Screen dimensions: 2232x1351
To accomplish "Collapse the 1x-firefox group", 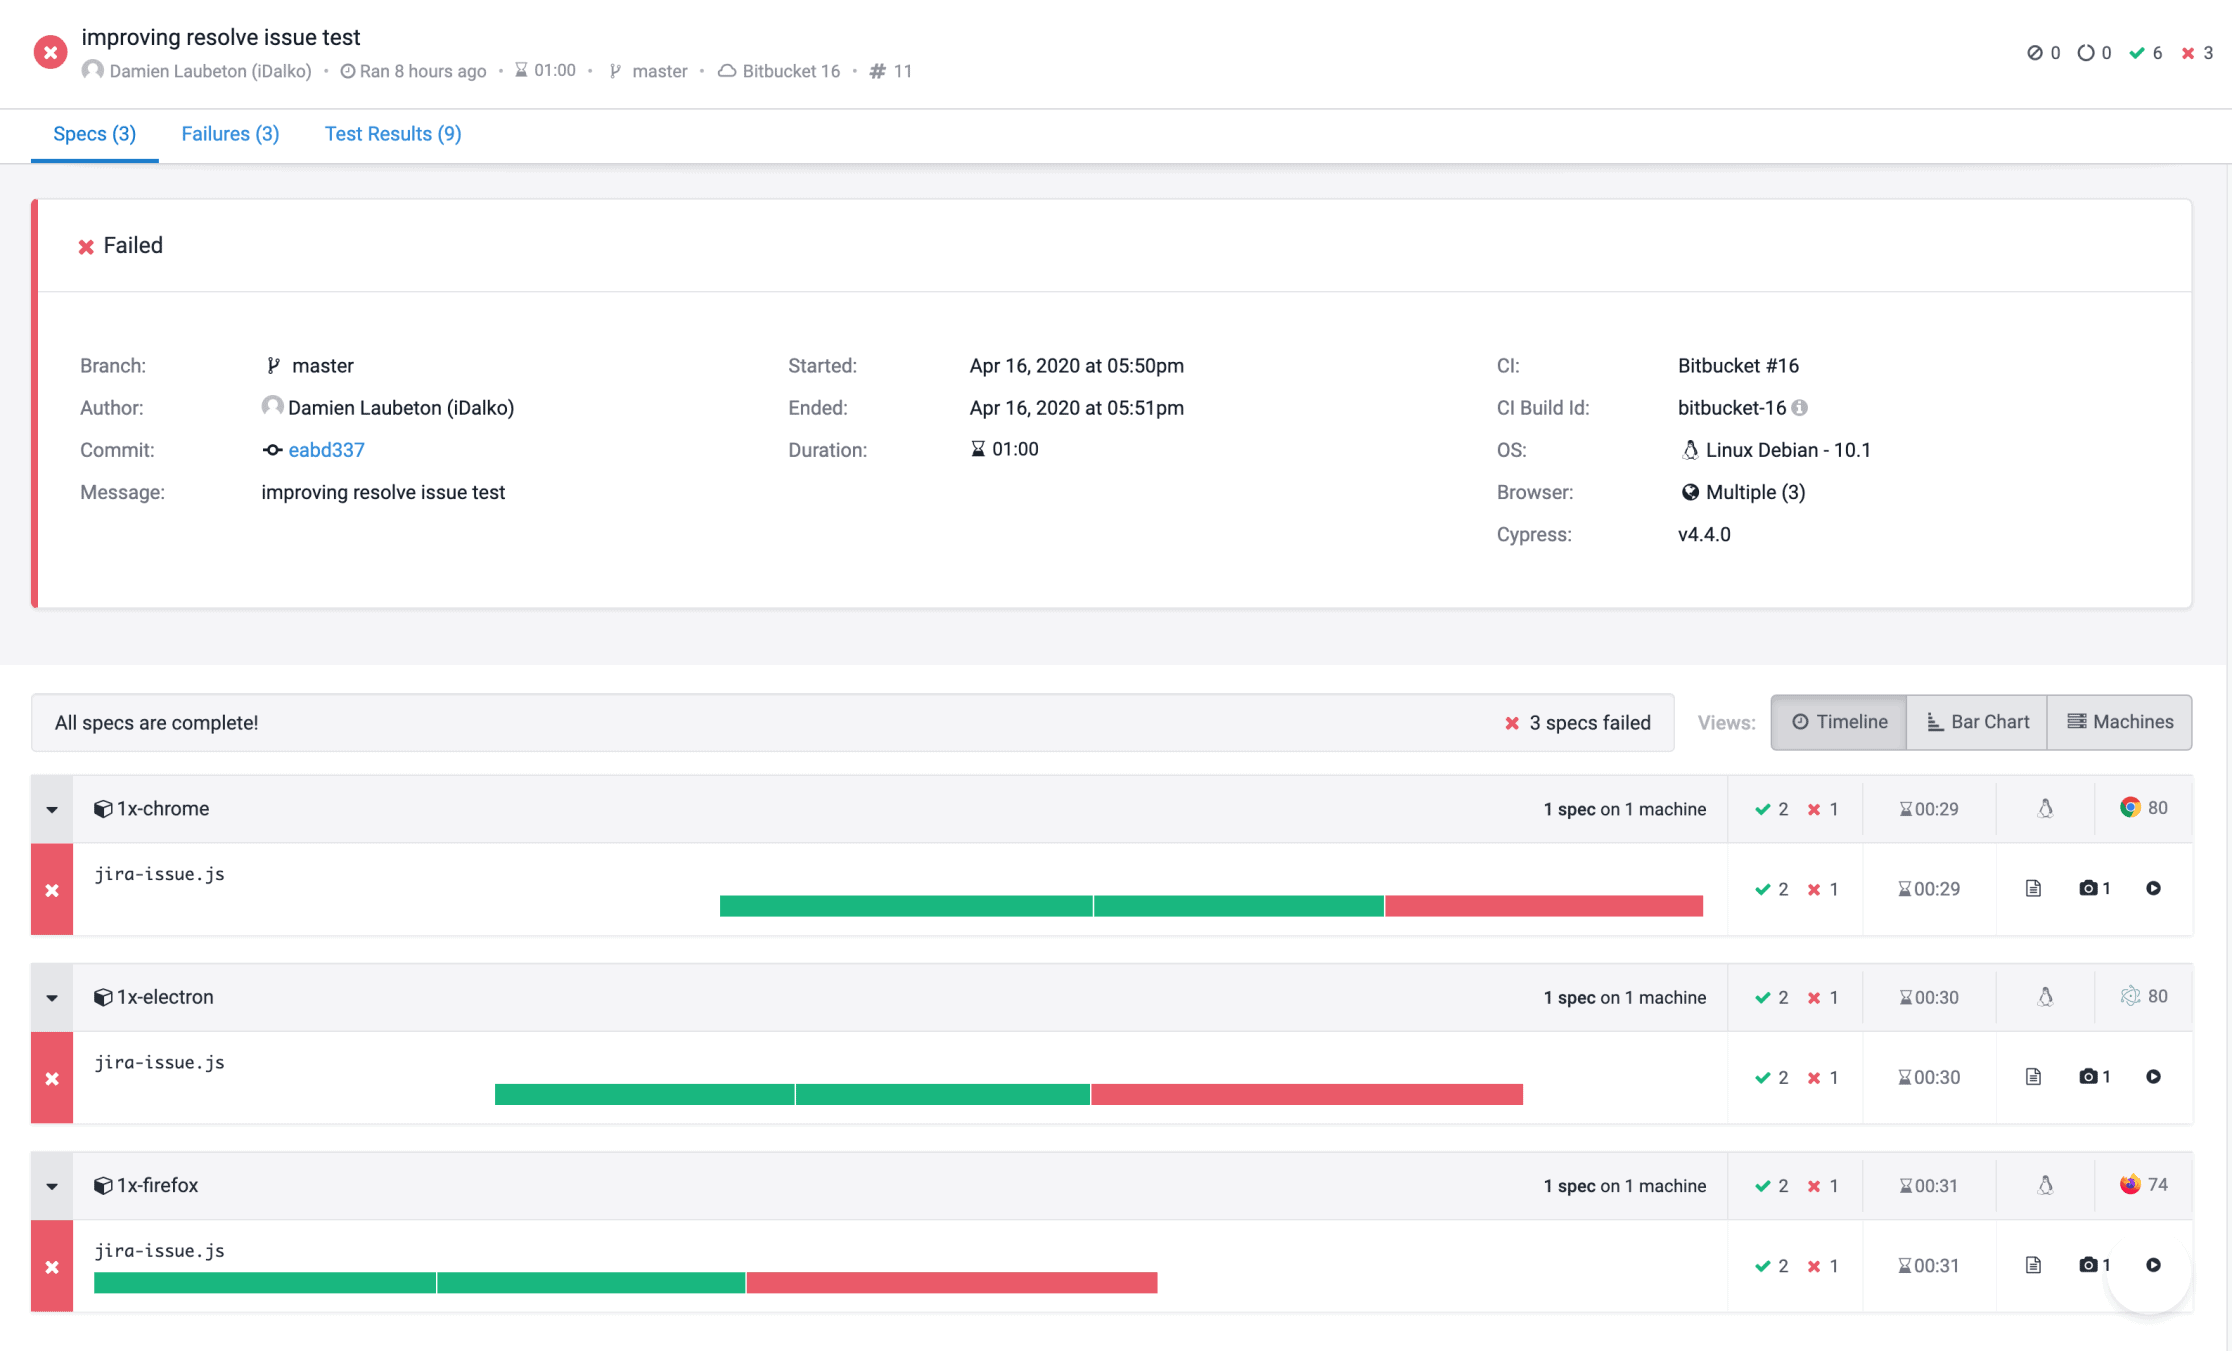I will [52, 1186].
